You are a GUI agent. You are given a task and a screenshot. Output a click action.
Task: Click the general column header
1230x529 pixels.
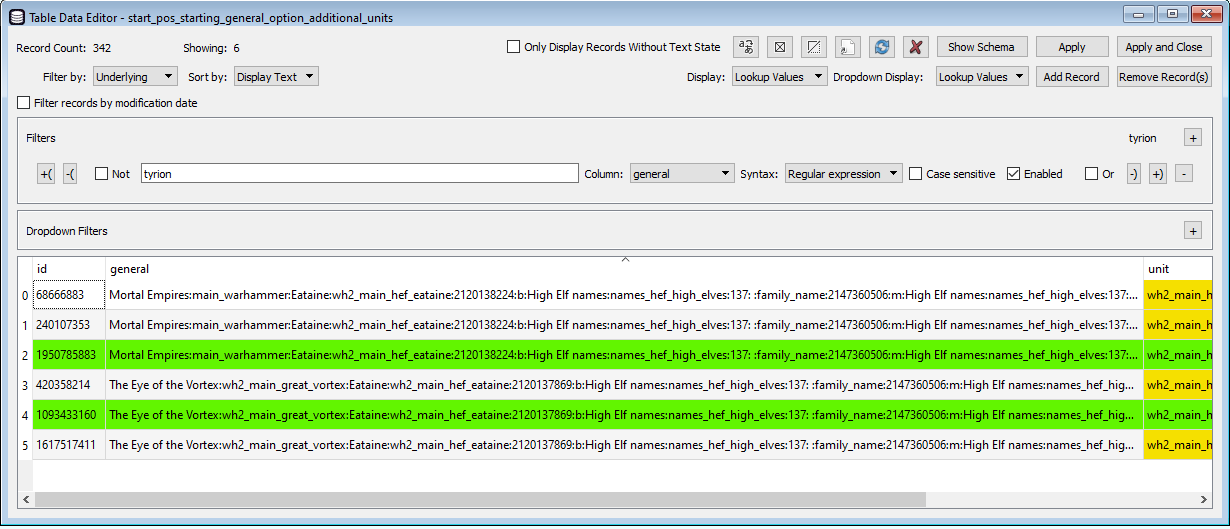coord(624,269)
